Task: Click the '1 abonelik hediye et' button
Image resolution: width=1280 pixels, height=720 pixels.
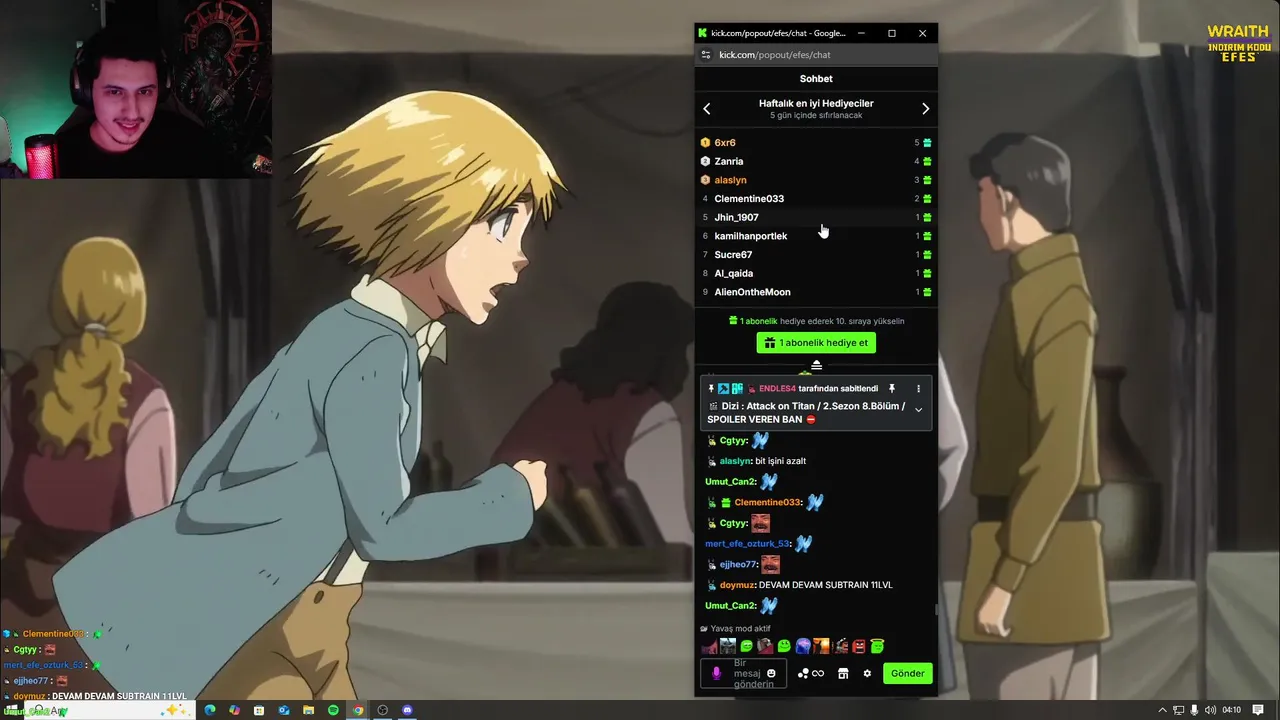Action: tap(816, 343)
